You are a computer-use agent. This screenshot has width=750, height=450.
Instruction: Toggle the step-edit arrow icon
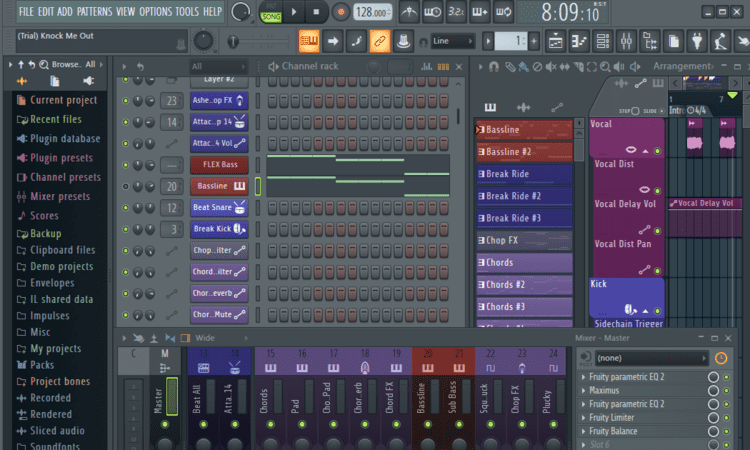point(333,41)
